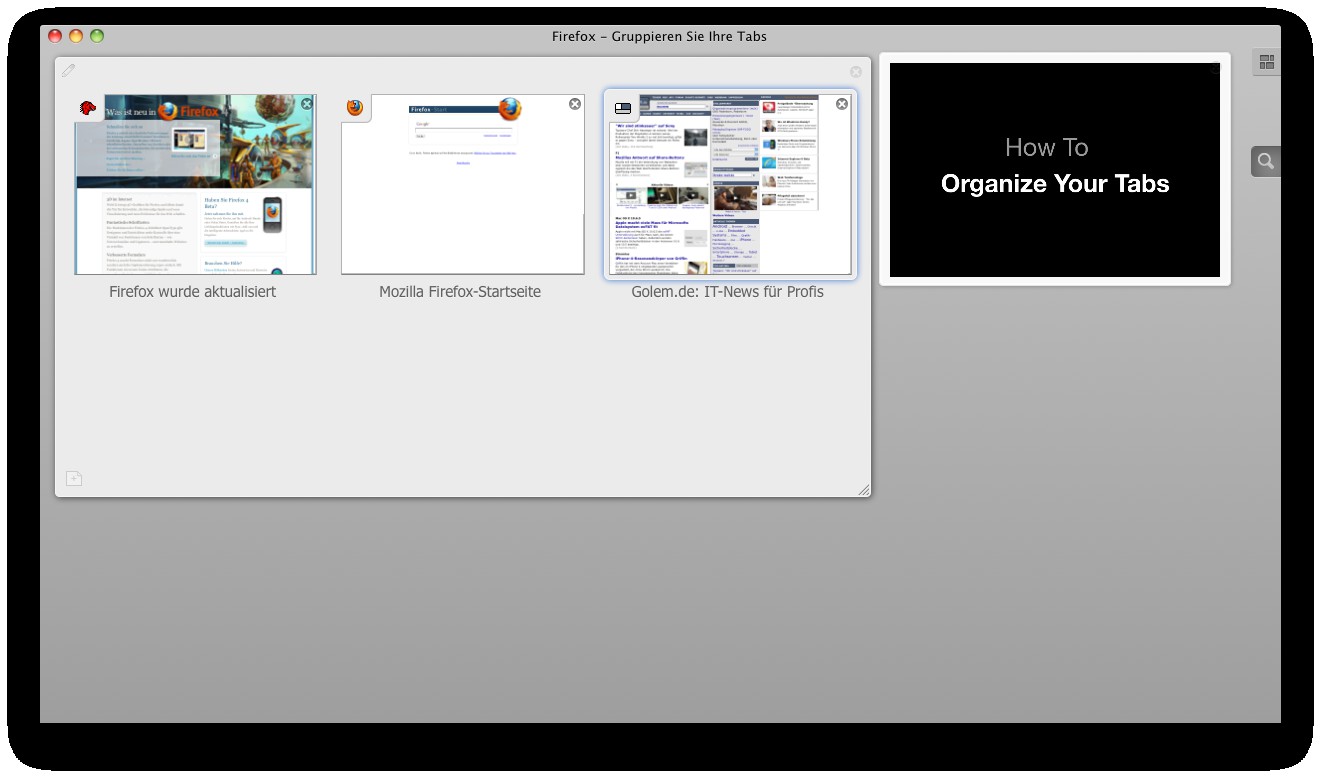Click the 'Mozilla Firefox-Startseite' title label
The height and width of the screenshot is (778, 1321).
point(460,292)
